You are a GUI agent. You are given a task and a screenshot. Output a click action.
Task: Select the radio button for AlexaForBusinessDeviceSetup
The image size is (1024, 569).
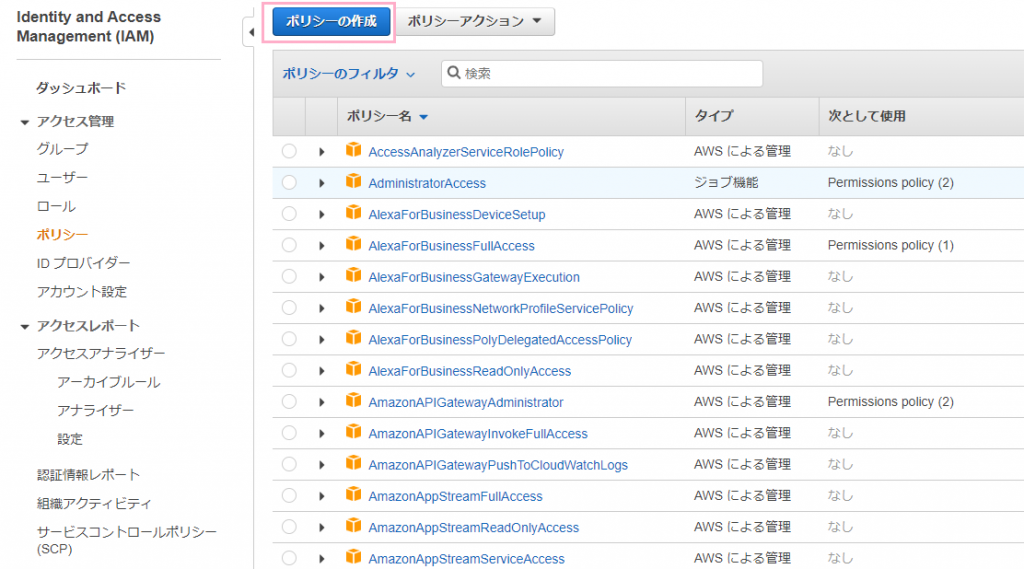289,214
